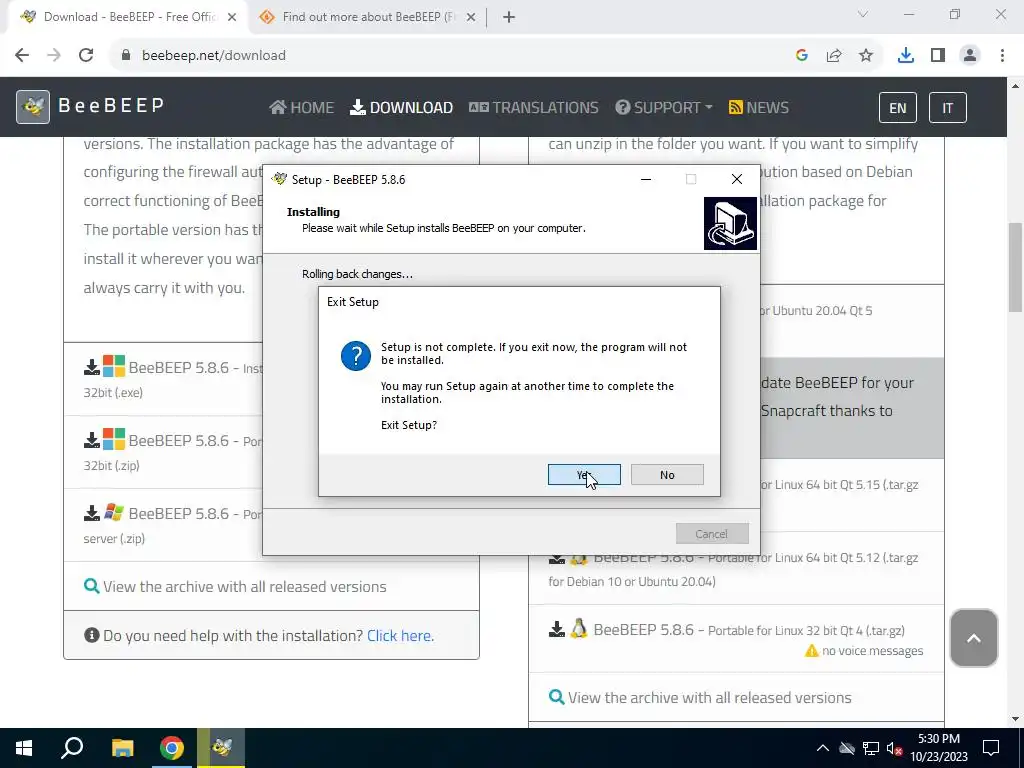This screenshot has height=768, width=1024.
Task: Click the bee icon in Setup title bar
Action: (280, 179)
